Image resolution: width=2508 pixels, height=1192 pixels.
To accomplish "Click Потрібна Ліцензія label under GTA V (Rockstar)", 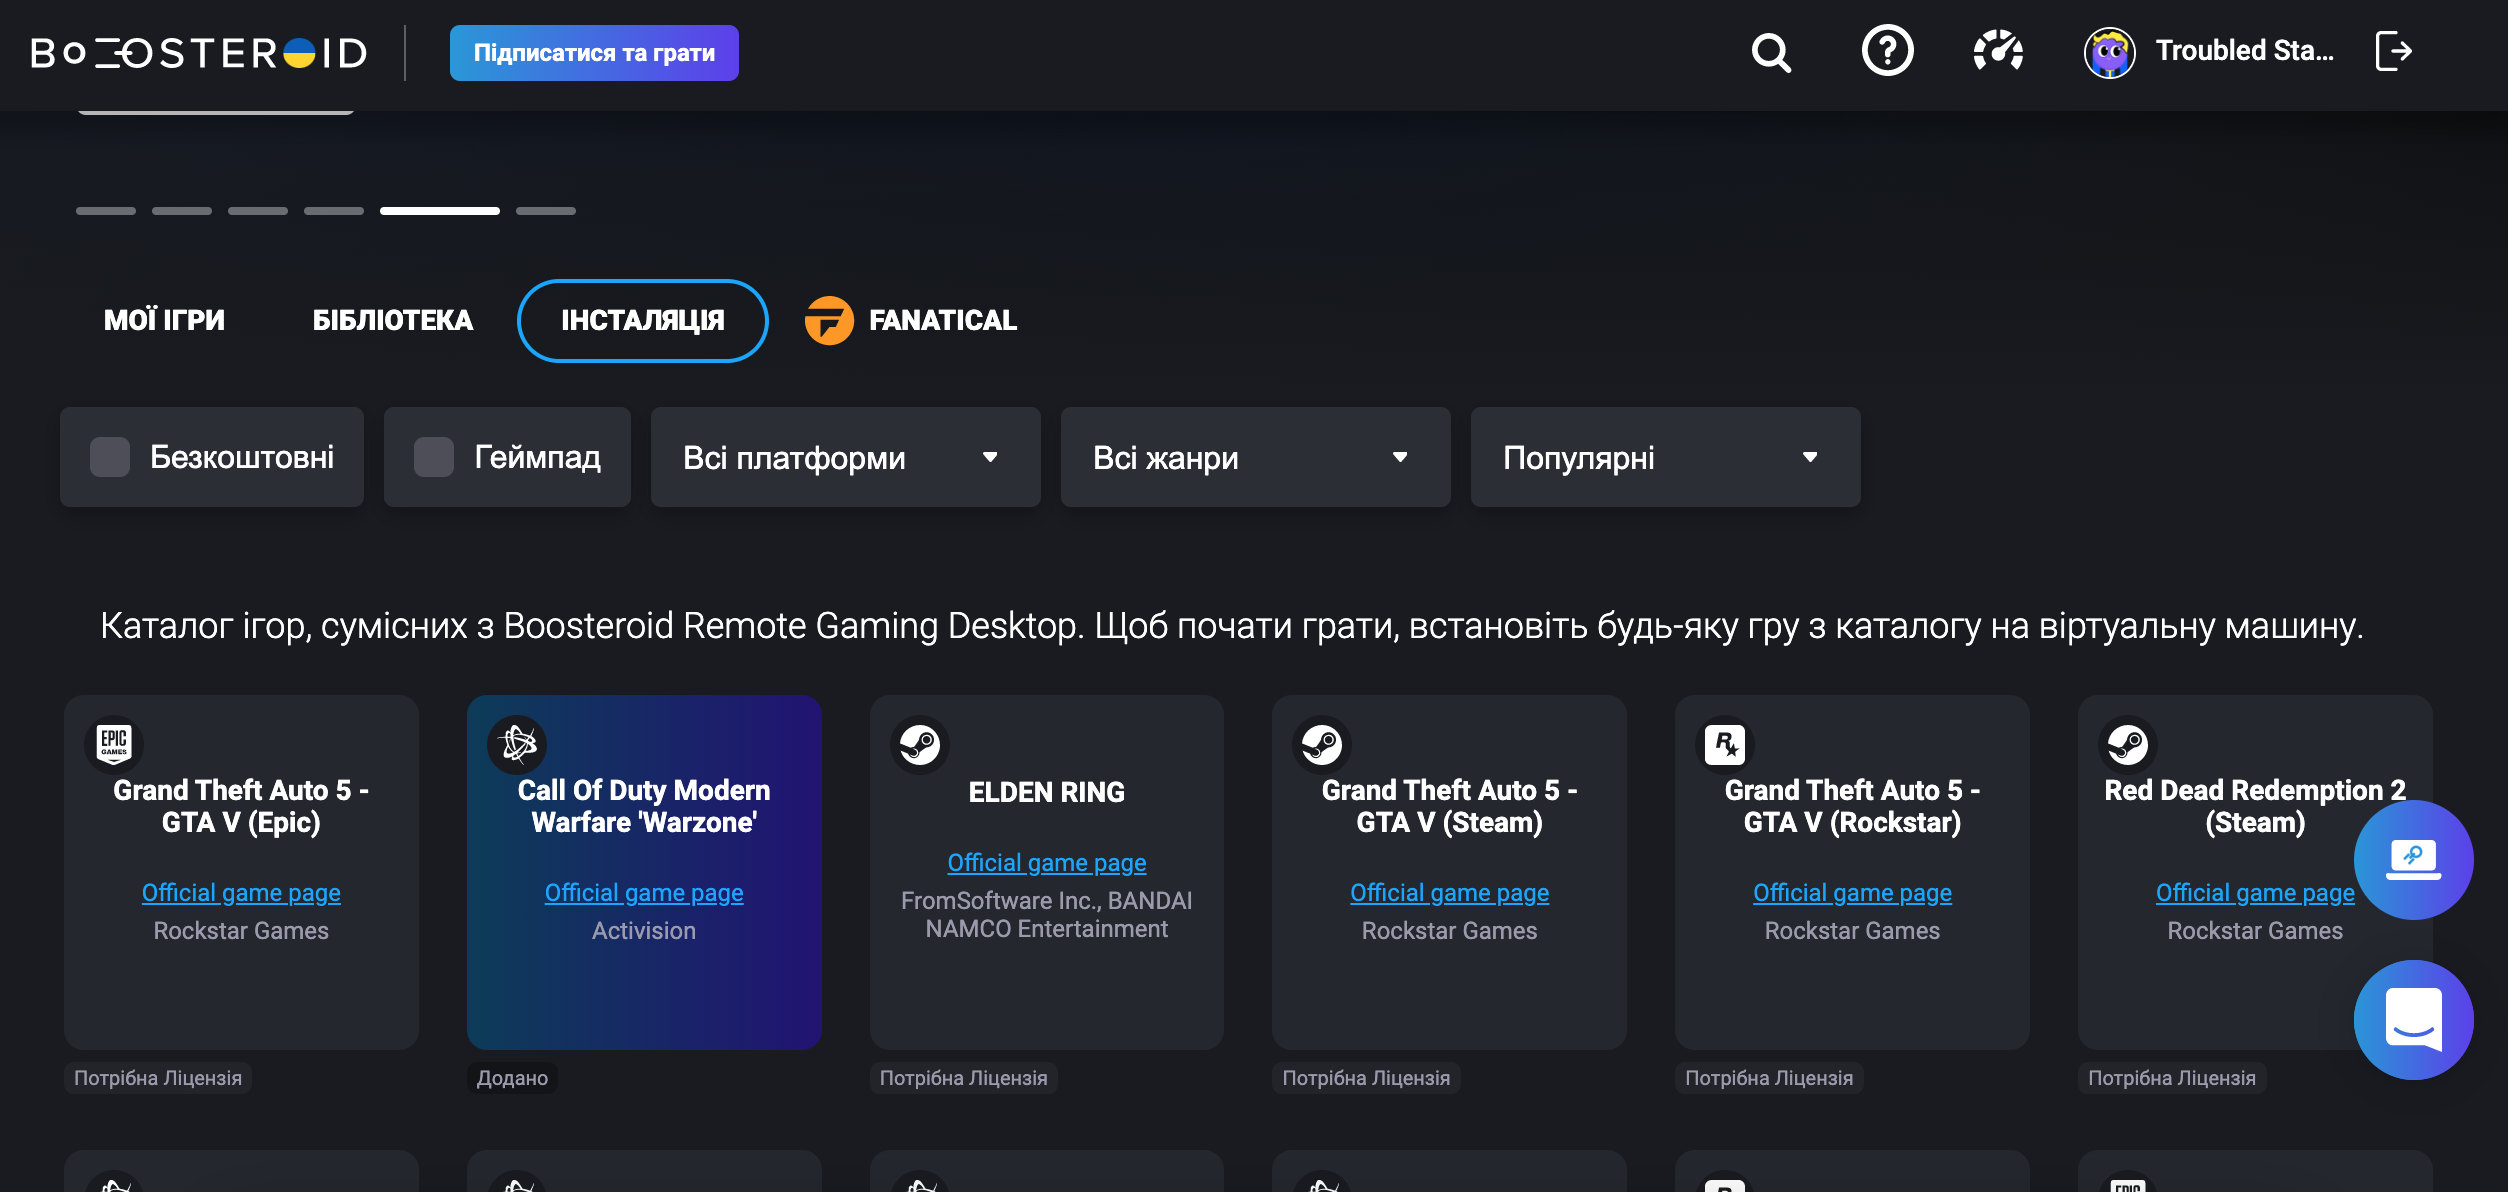I will pyautogui.click(x=1769, y=1078).
